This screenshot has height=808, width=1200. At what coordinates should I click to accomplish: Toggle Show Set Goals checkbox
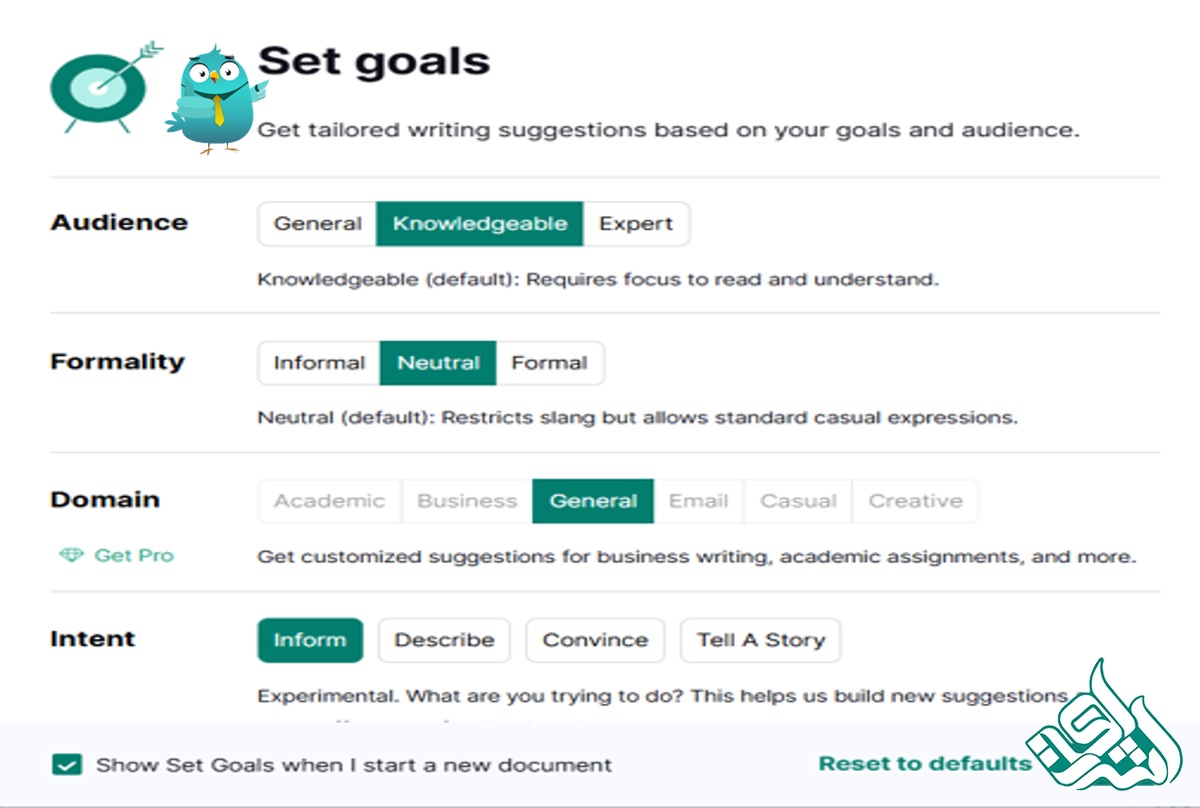pos(68,765)
